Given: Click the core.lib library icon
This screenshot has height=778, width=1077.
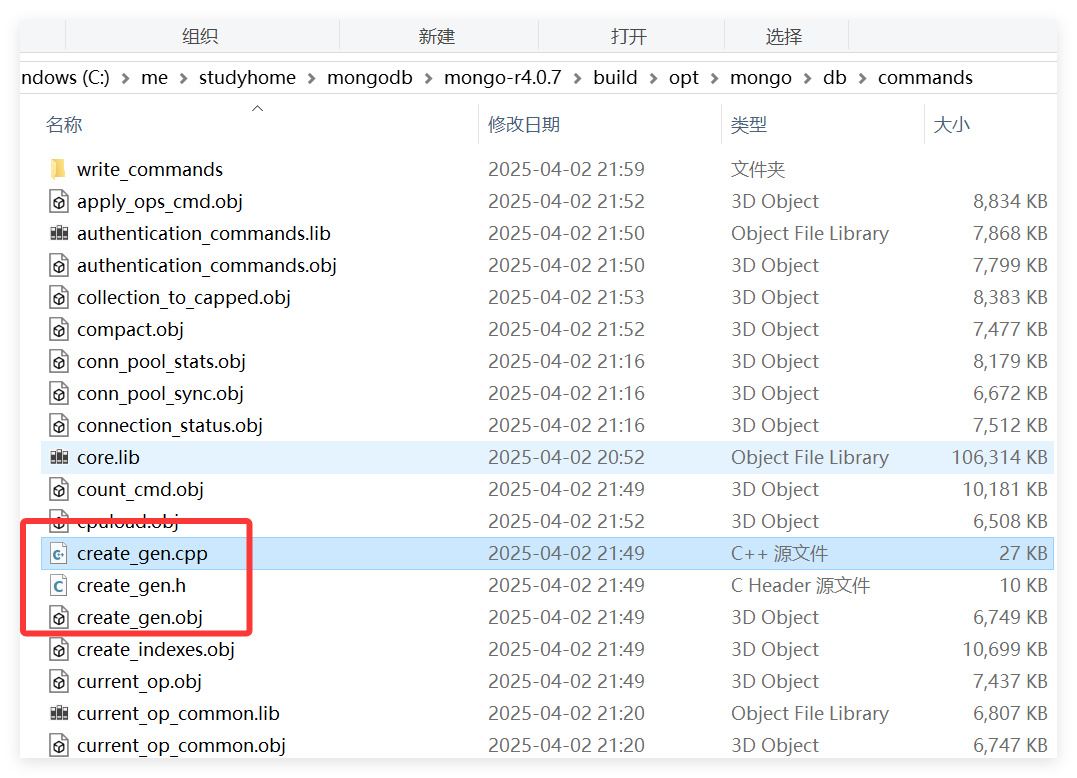Looking at the screenshot, I should pos(59,457).
